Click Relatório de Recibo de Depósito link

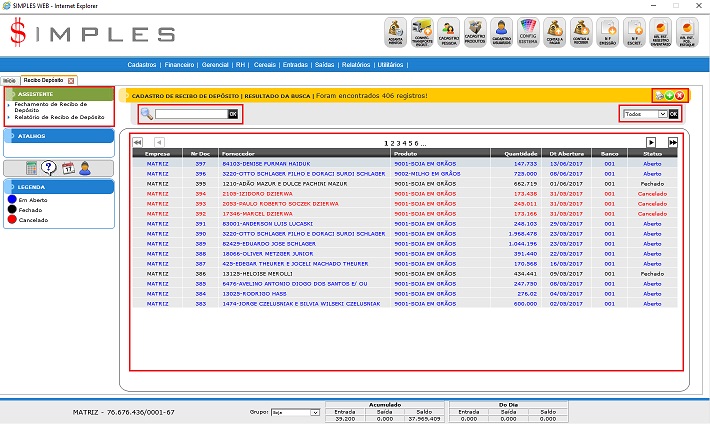pos(59,117)
